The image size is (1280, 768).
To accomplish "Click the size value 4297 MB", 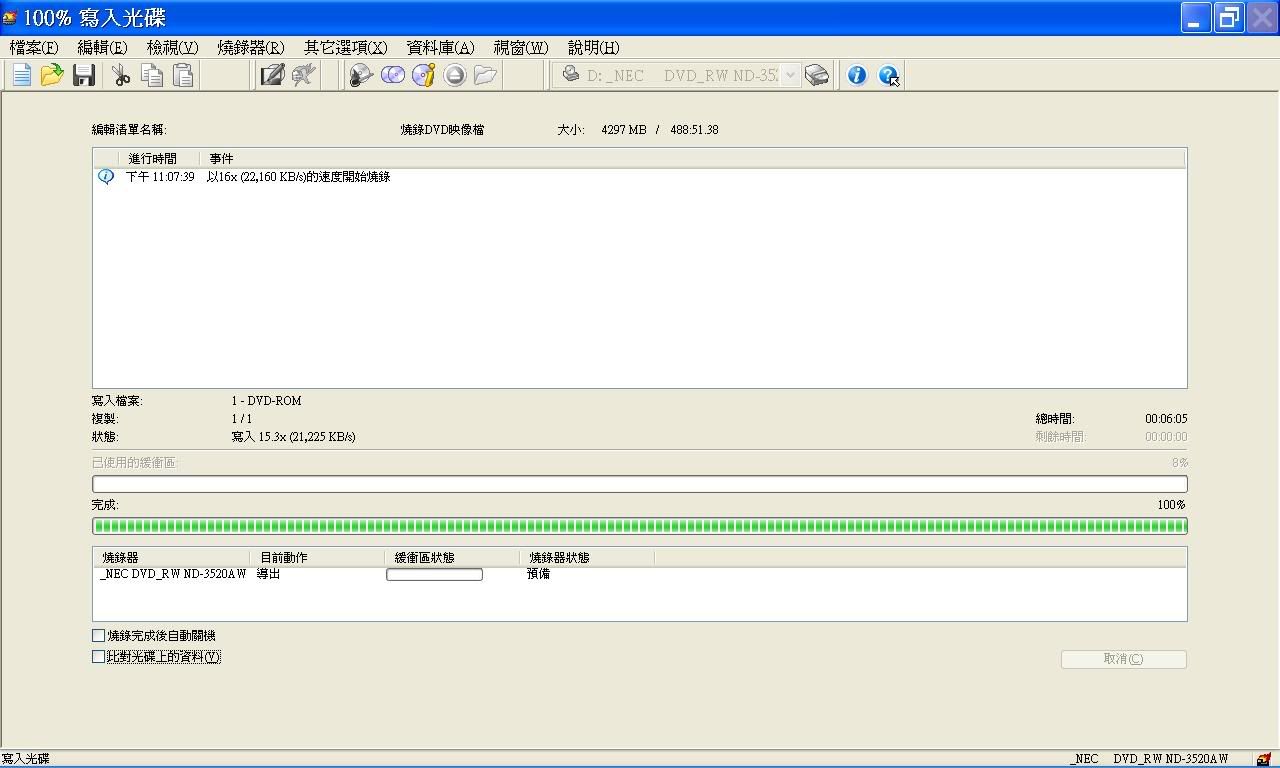I will pos(624,130).
